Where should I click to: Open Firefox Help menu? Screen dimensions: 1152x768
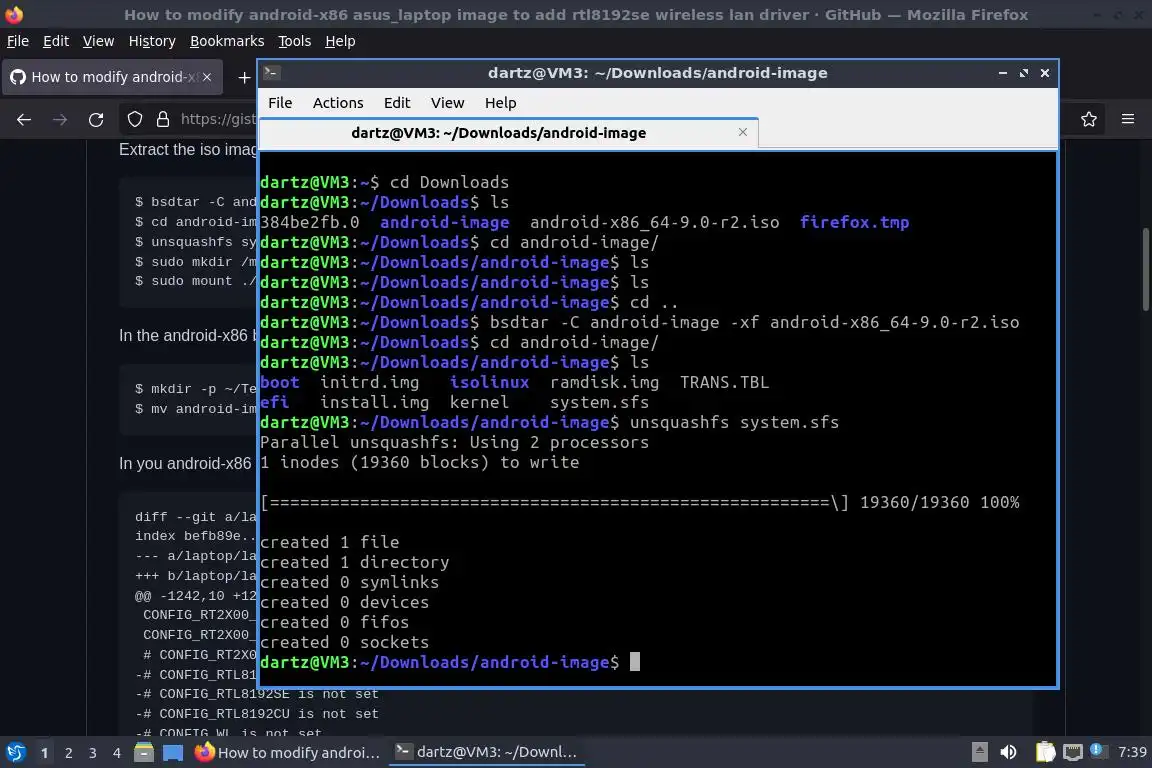[340, 41]
